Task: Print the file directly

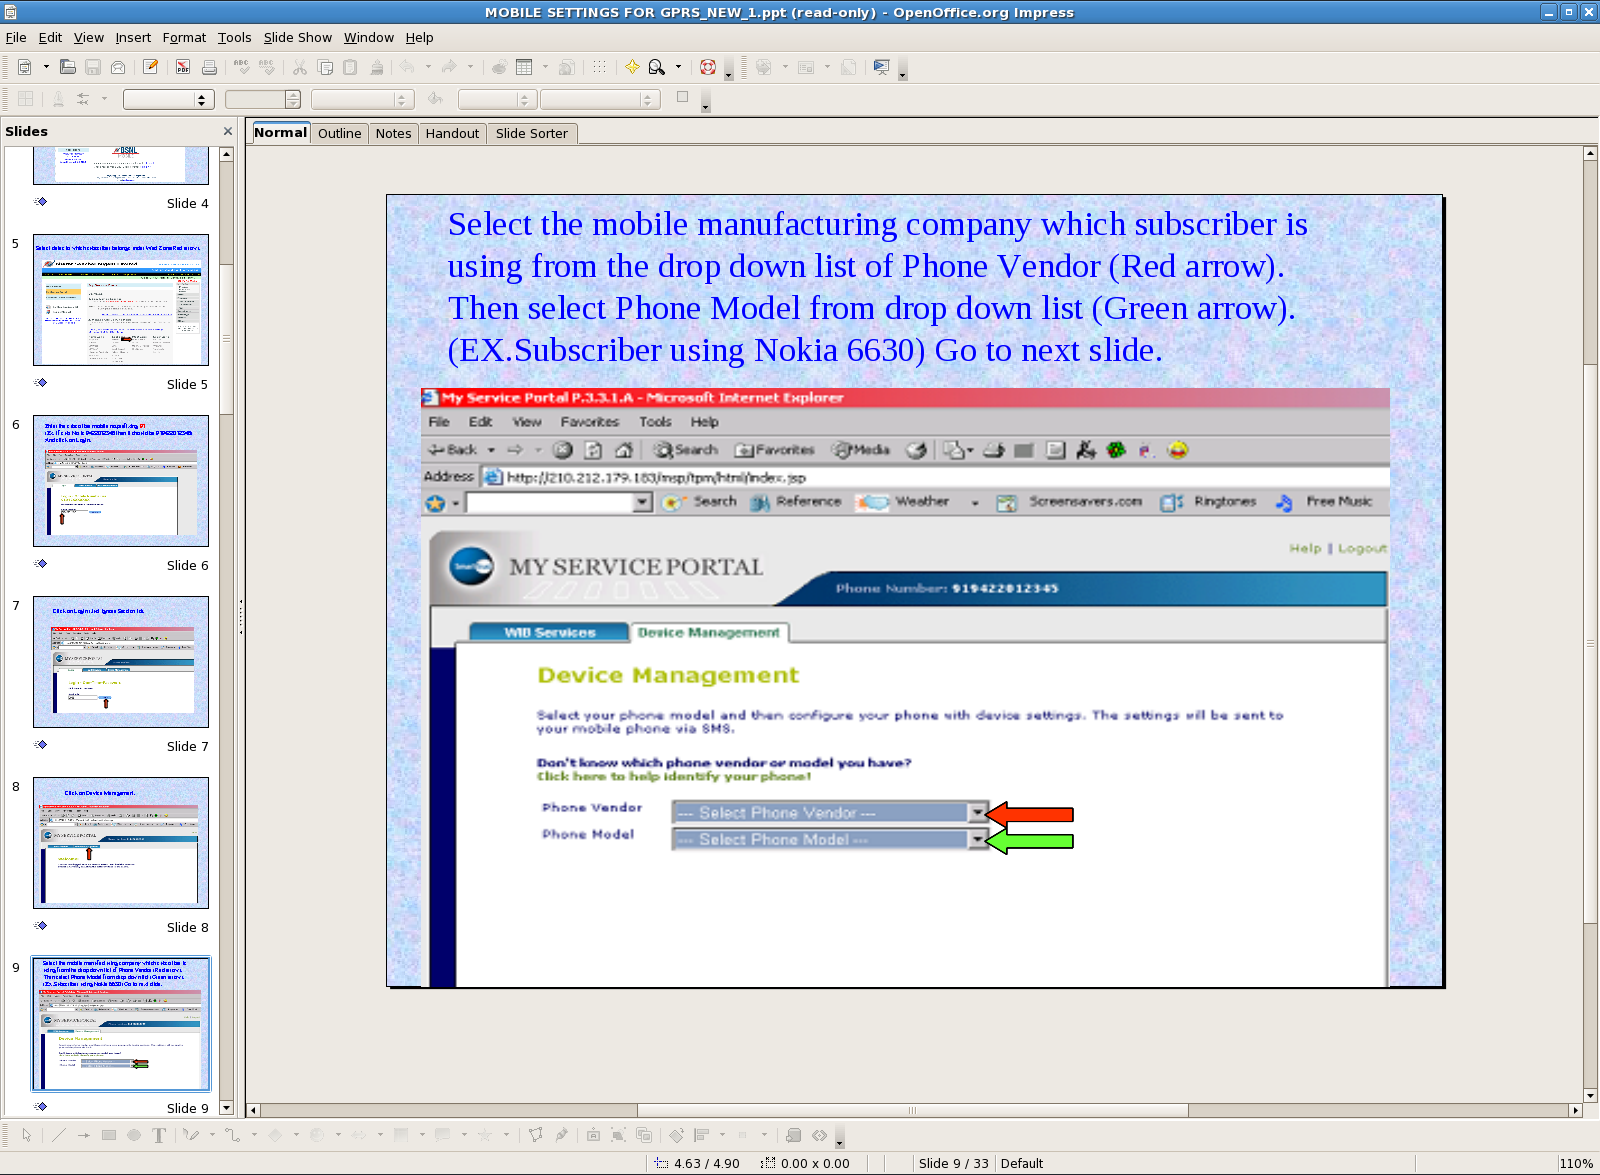Action: [x=209, y=67]
